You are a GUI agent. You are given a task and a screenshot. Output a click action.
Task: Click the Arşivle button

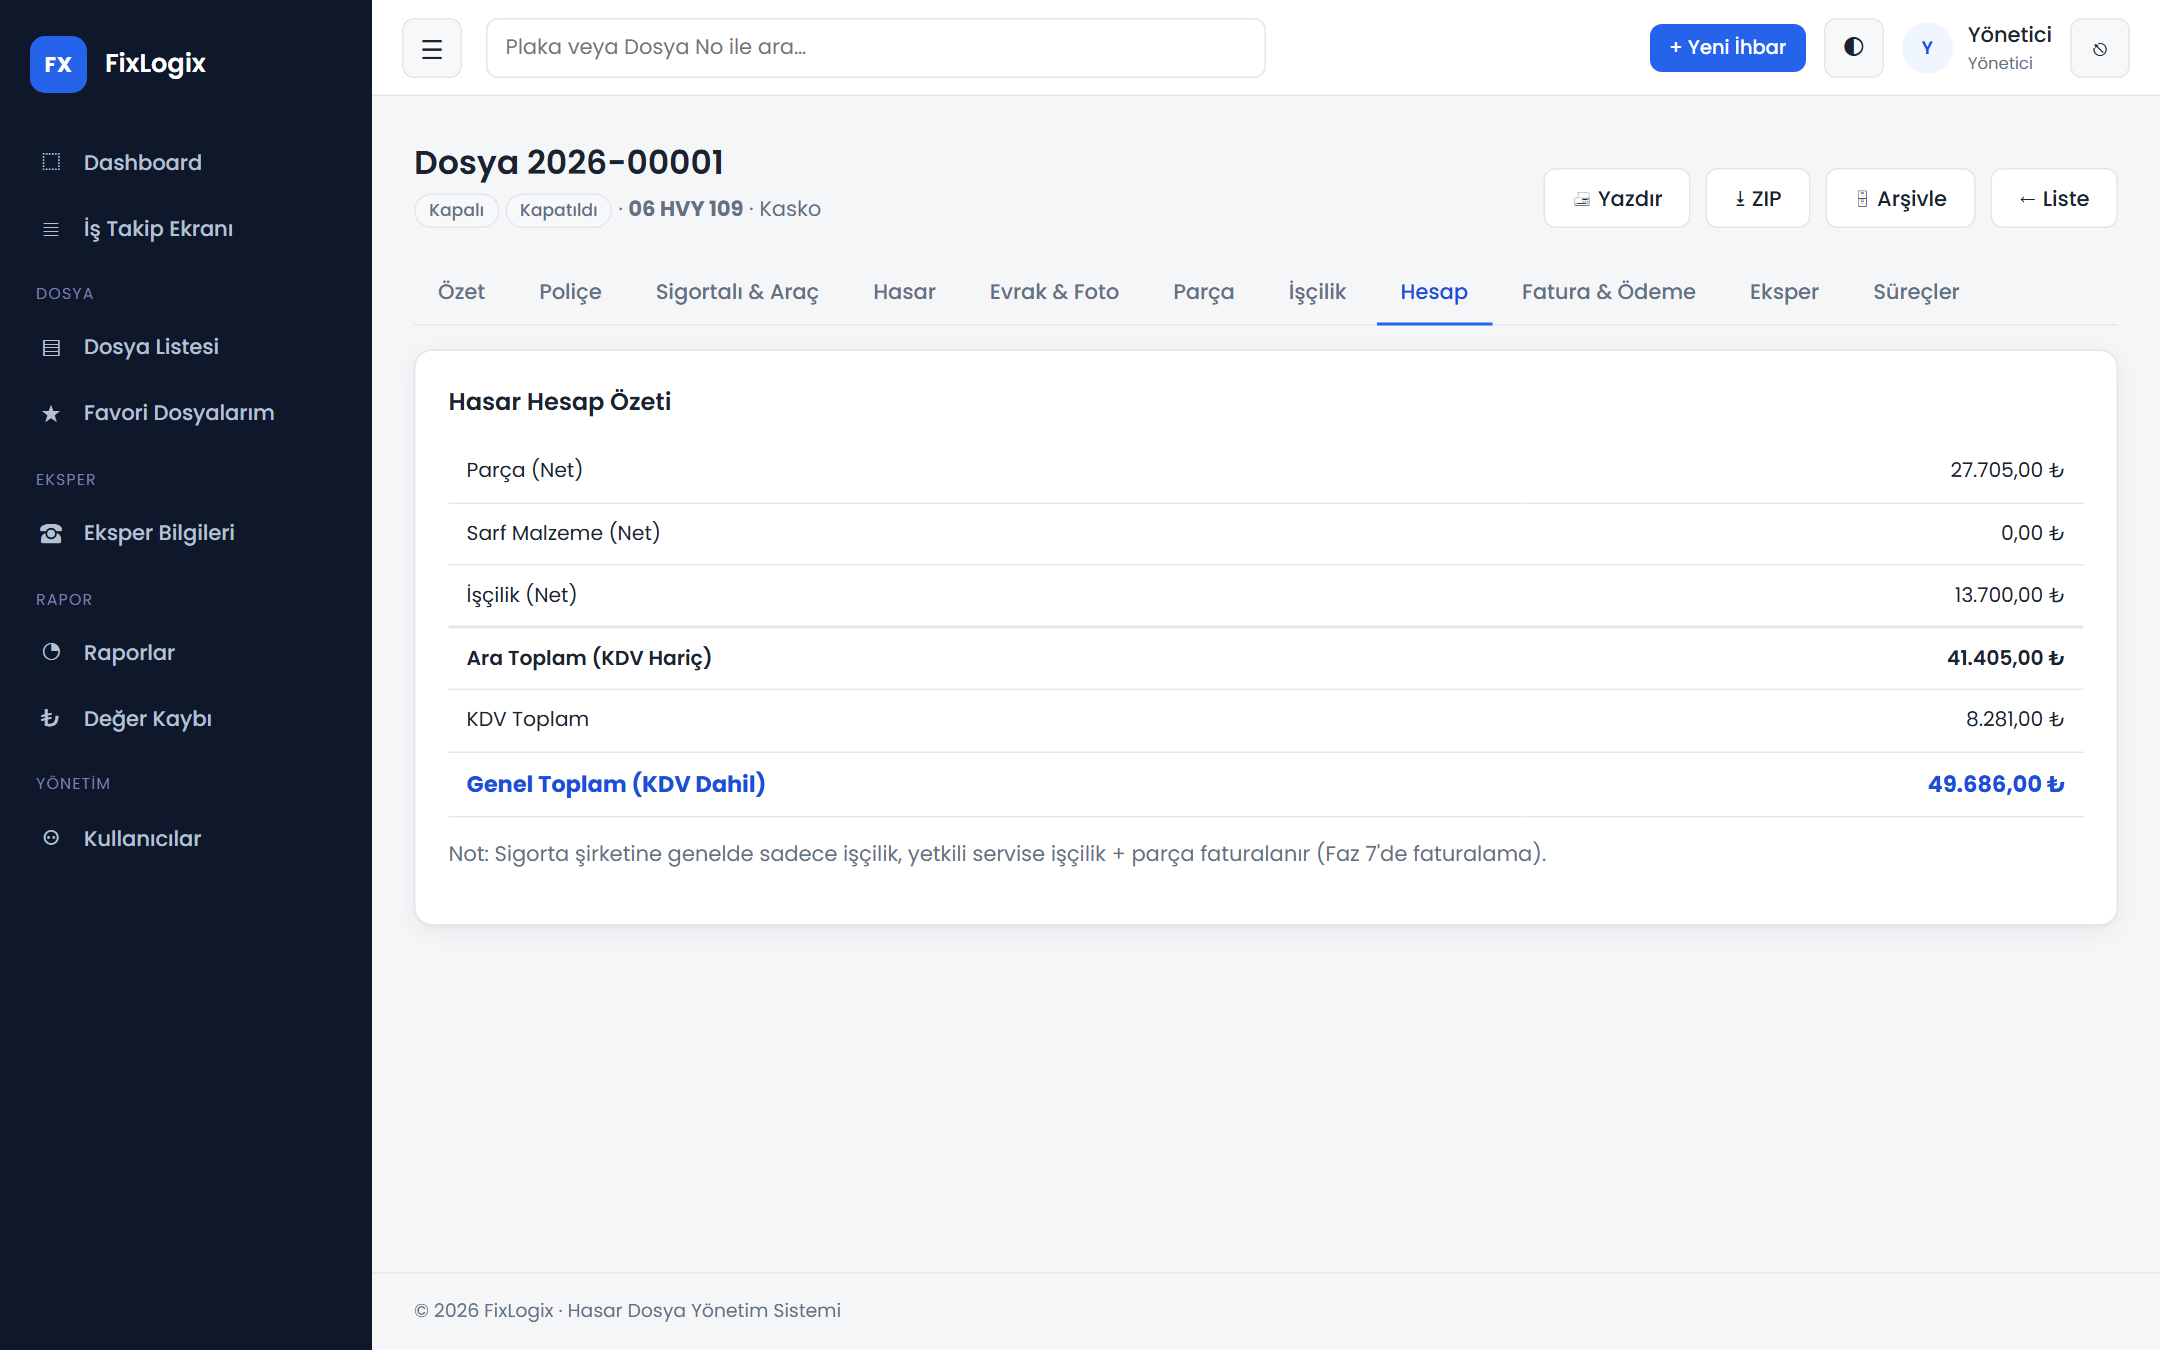[x=1900, y=198]
